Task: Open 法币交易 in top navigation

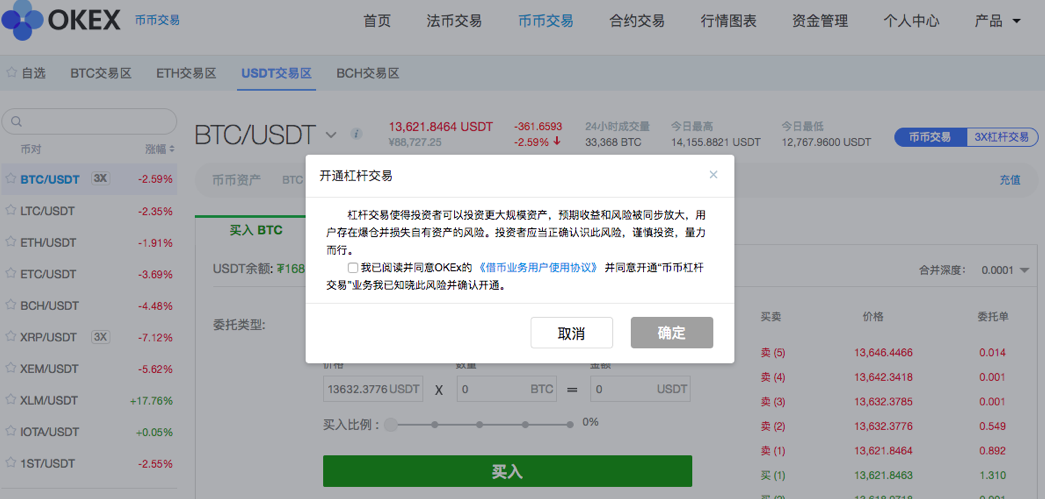Action: point(454,21)
